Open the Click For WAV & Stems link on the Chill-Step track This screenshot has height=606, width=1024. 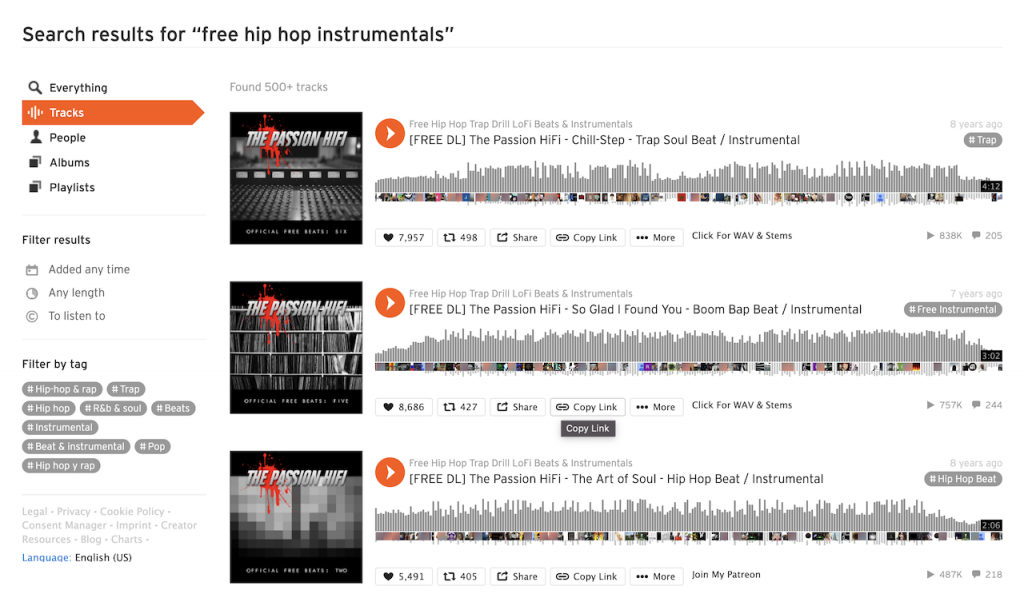click(742, 236)
